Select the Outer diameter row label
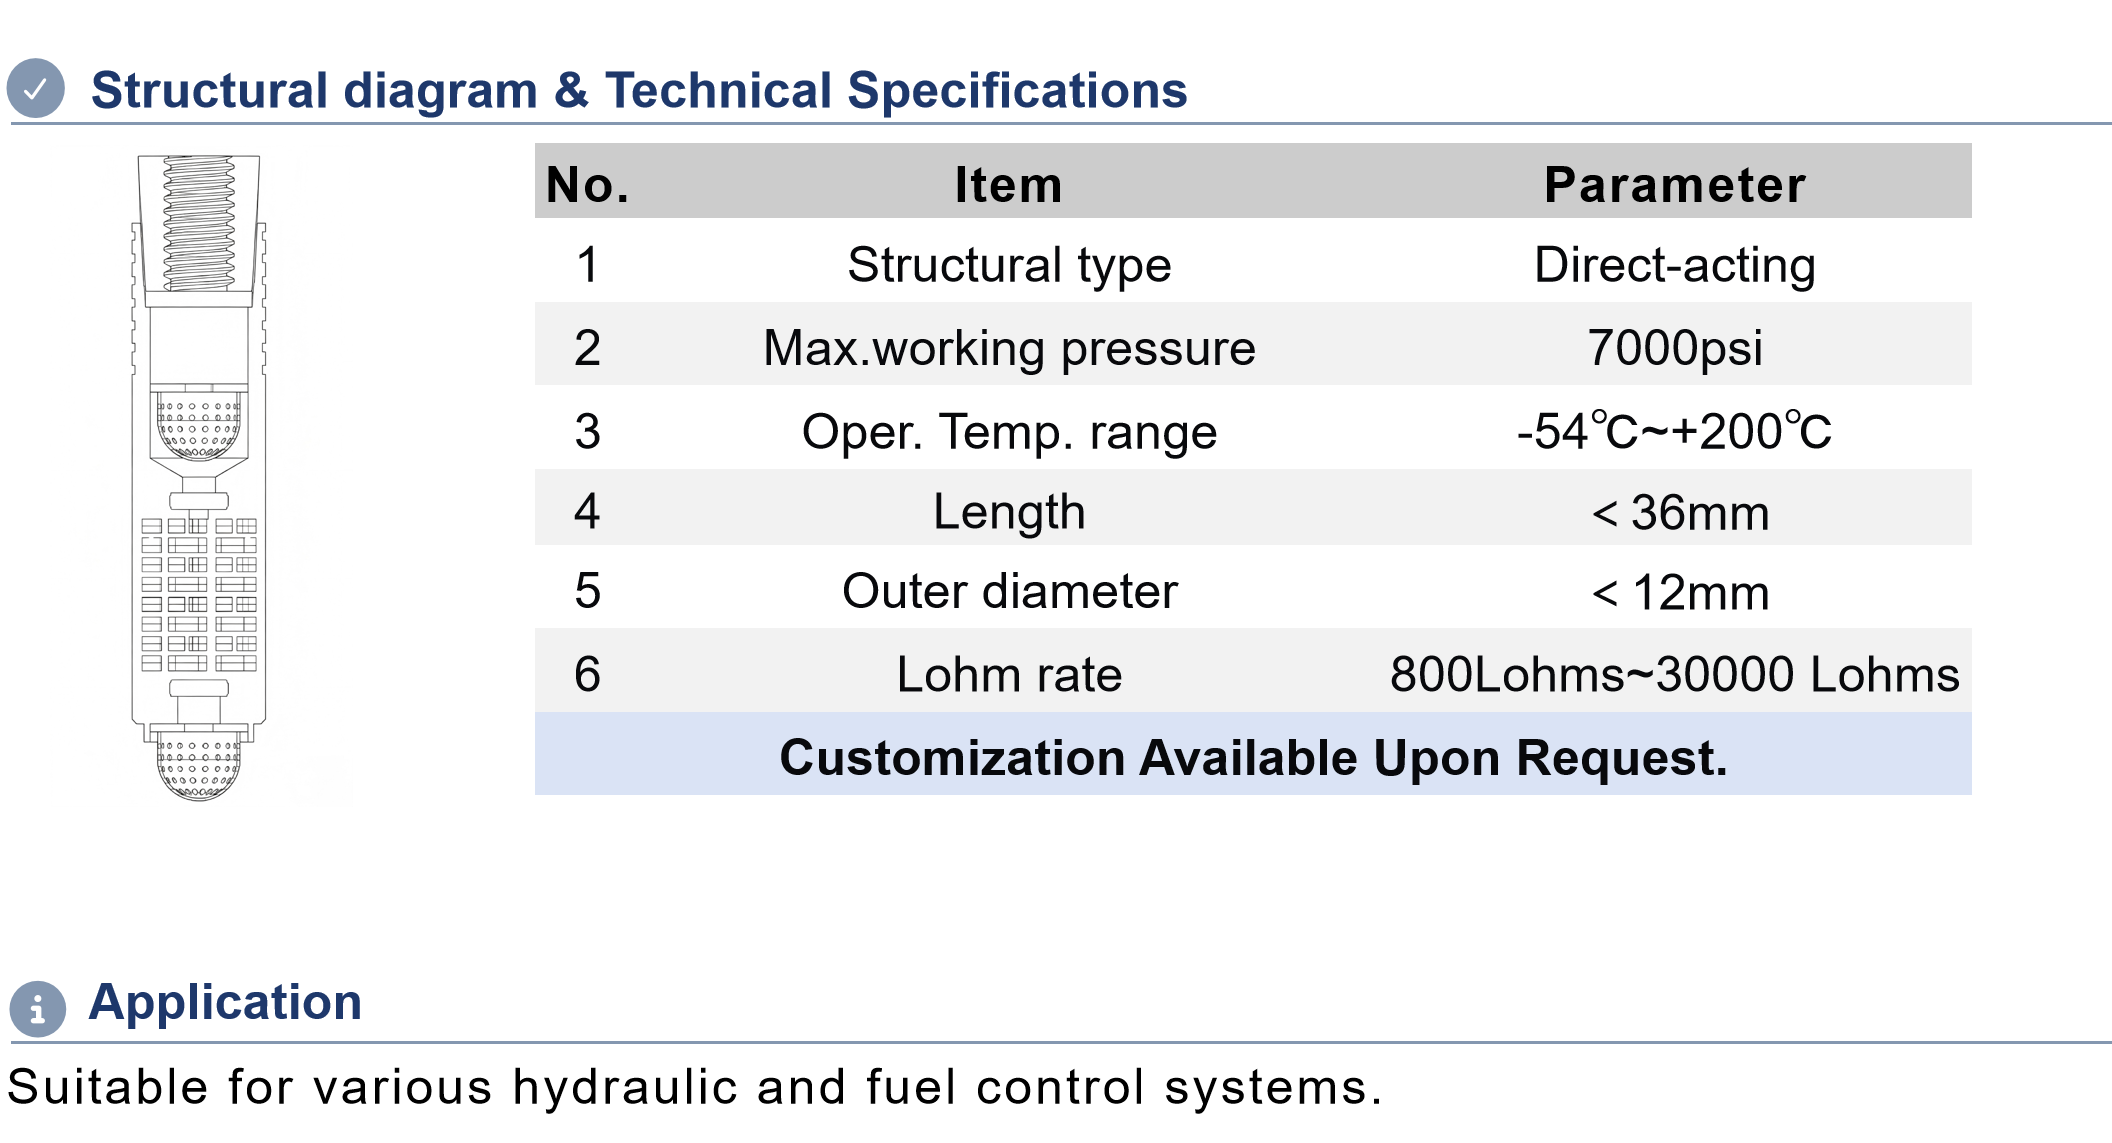 [1010, 591]
